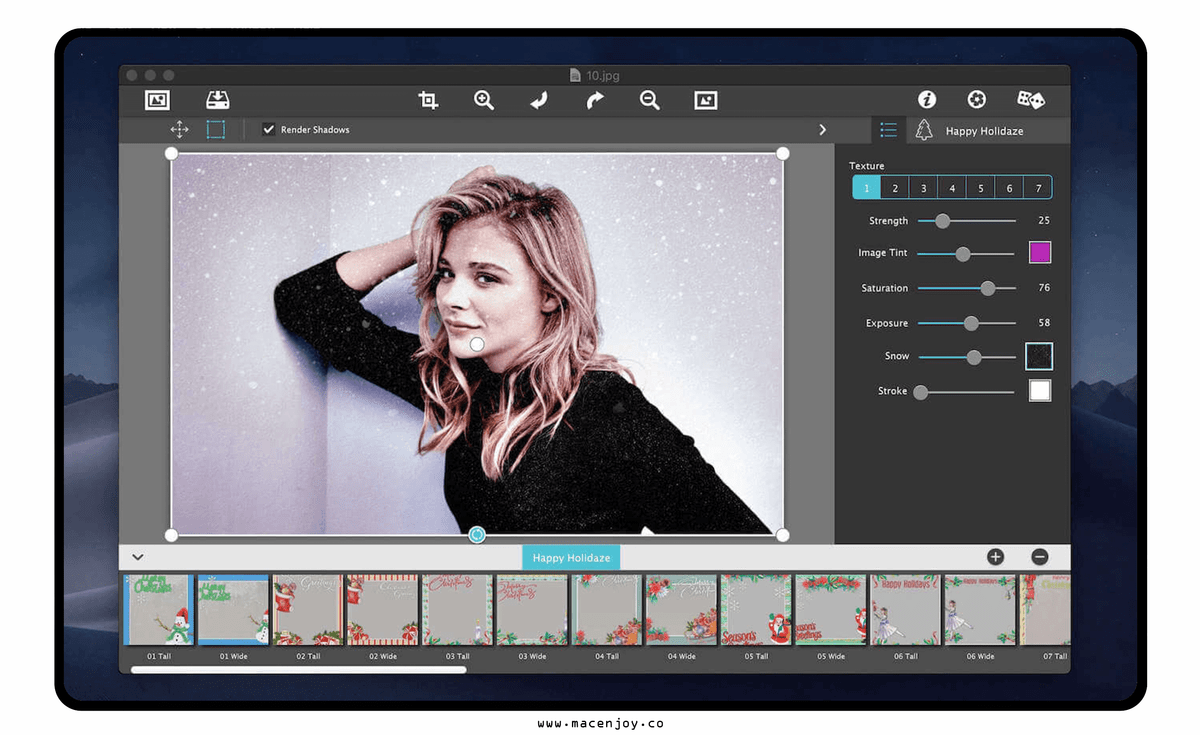Image resolution: width=1200 pixels, height=735 pixels.
Task: Click the Snow slider knob
Action: [974, 357]
